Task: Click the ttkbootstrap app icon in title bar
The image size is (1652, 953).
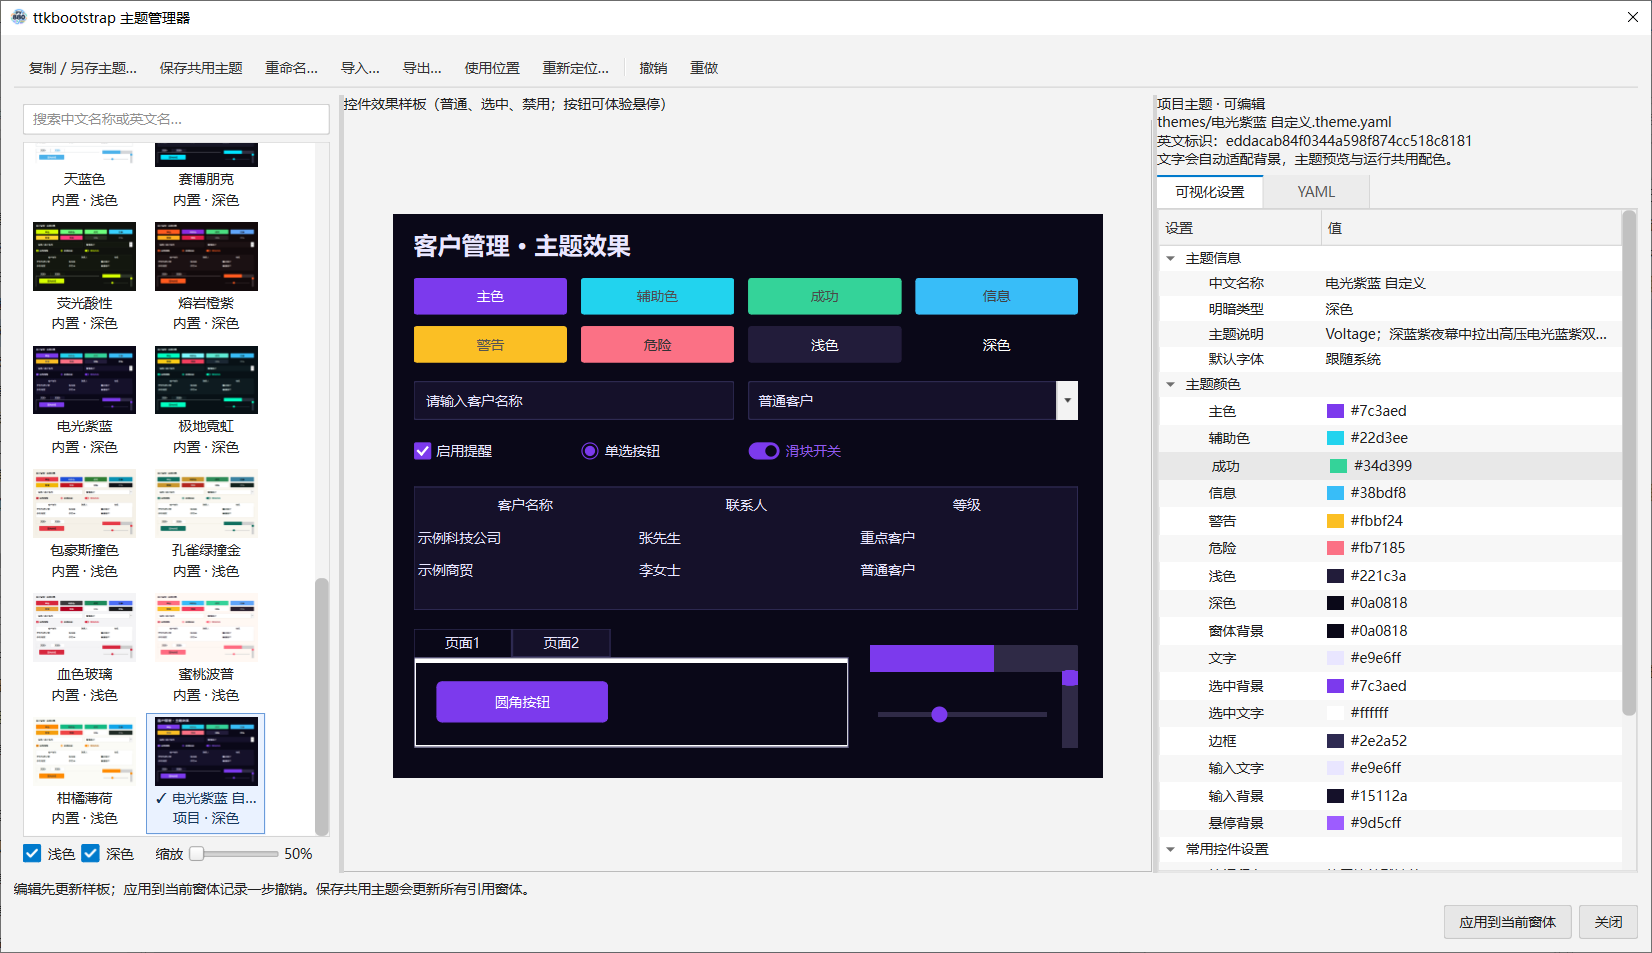Action: 18,17
